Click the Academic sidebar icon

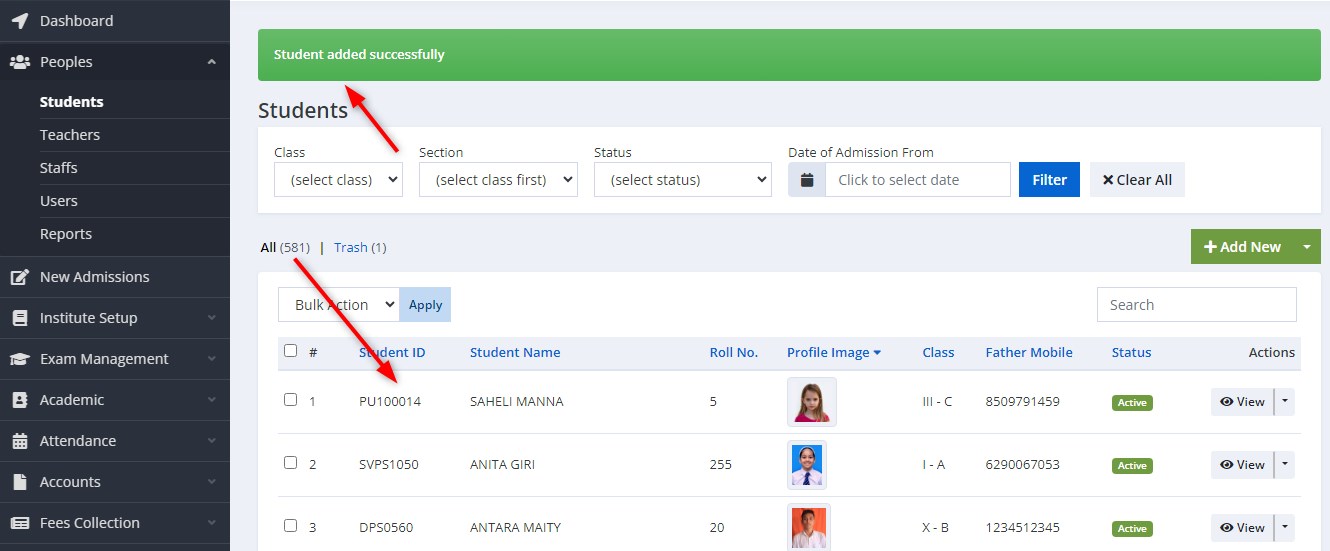pyautogui.click(x=20, y=400)
